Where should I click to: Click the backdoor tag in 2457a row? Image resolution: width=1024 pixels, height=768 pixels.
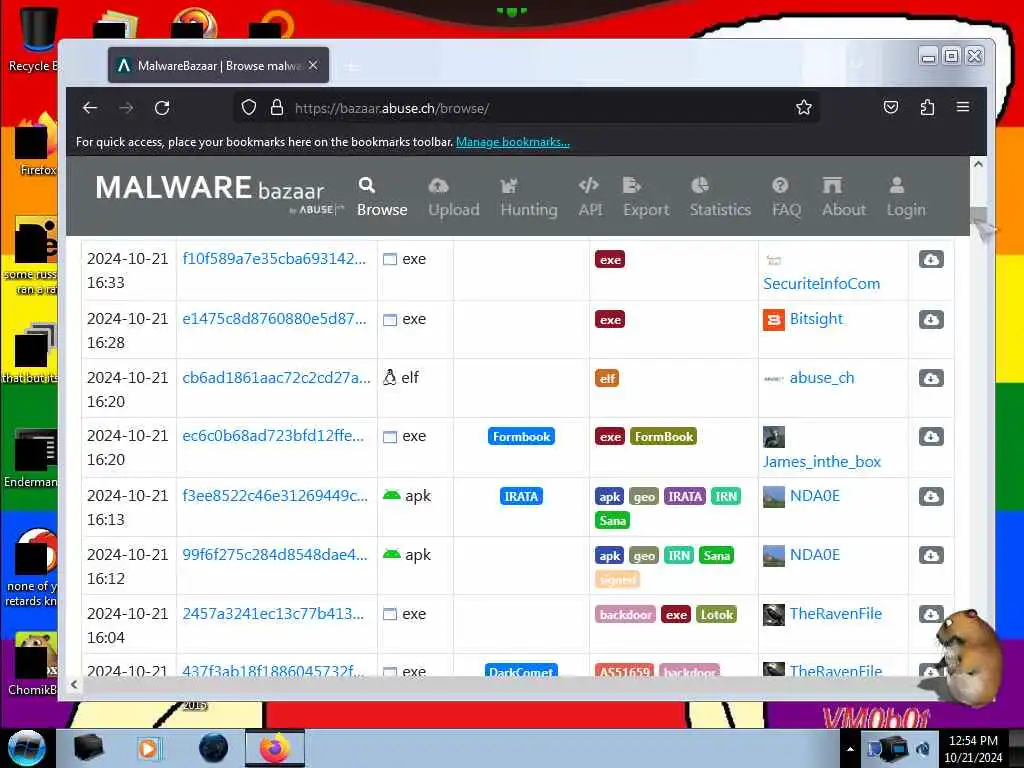pyautogui.click(x=625, y=615)
